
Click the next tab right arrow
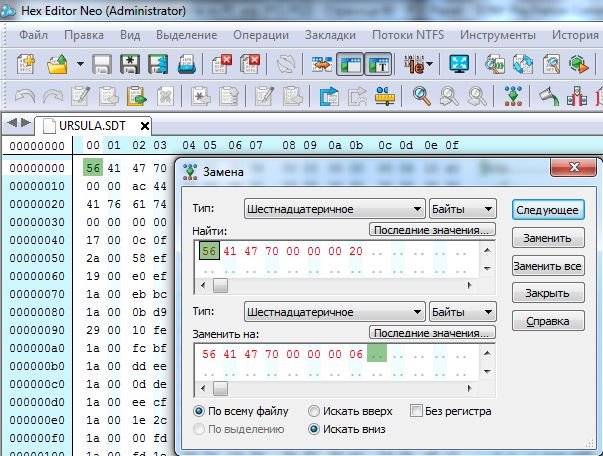coord(26,123)
